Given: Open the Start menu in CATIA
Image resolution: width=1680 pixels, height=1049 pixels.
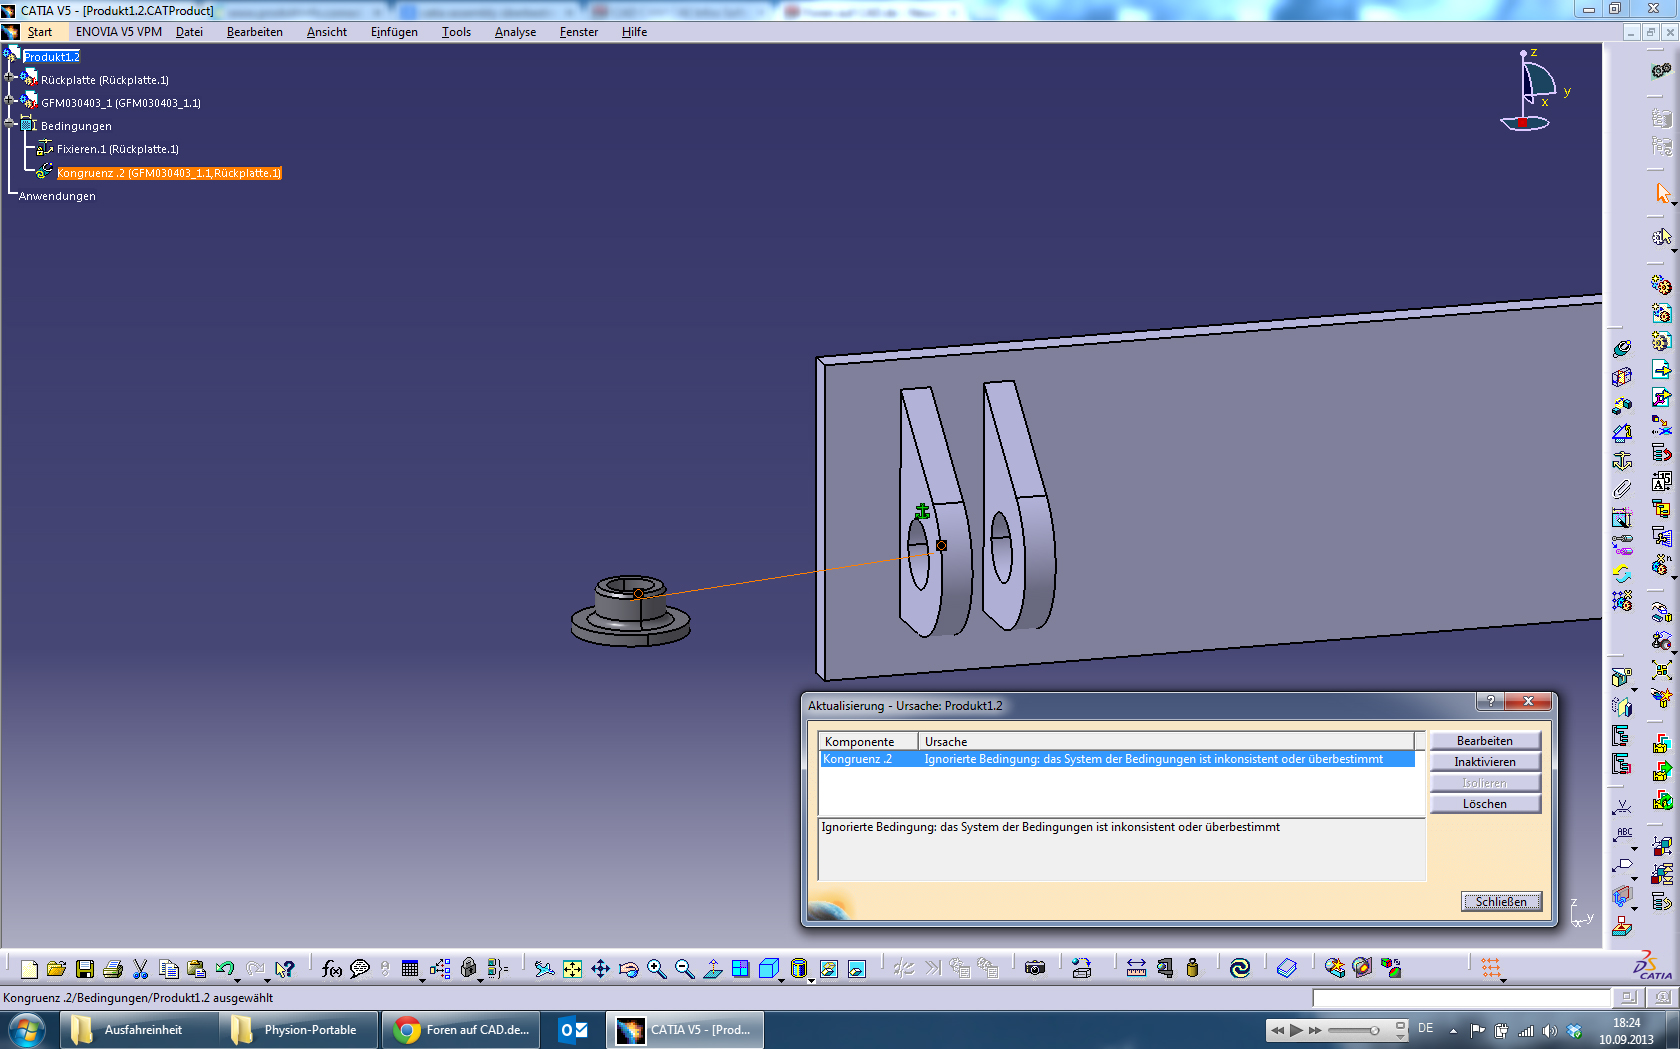Looking at the screenshot, I should [40, 32].
